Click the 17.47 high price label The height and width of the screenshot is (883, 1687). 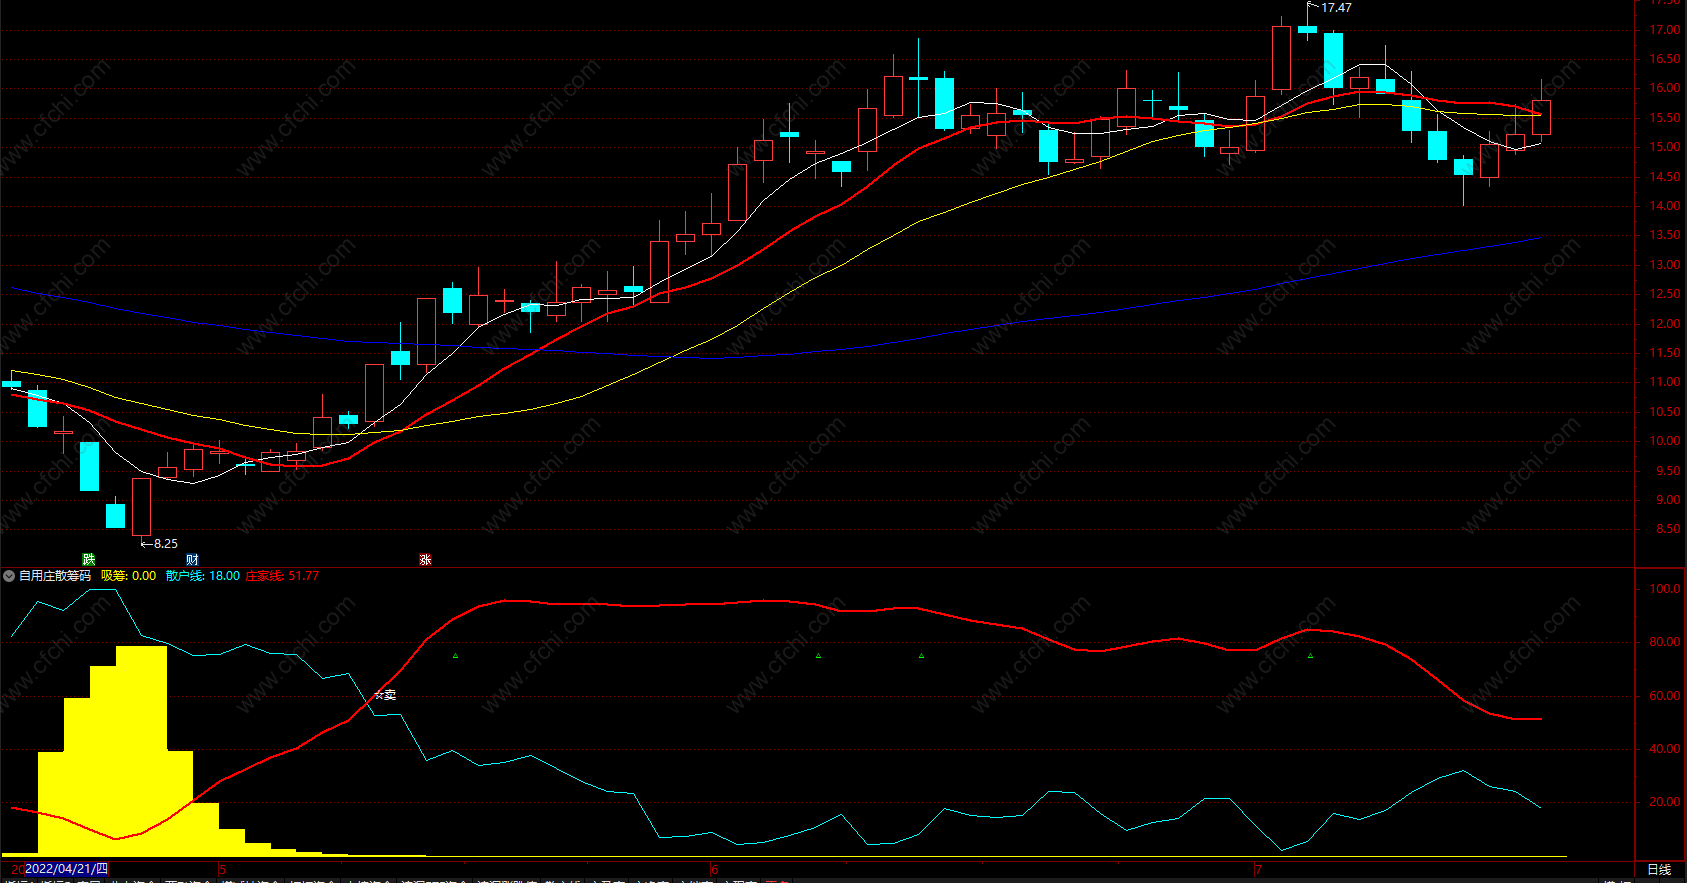point(1336,8)
